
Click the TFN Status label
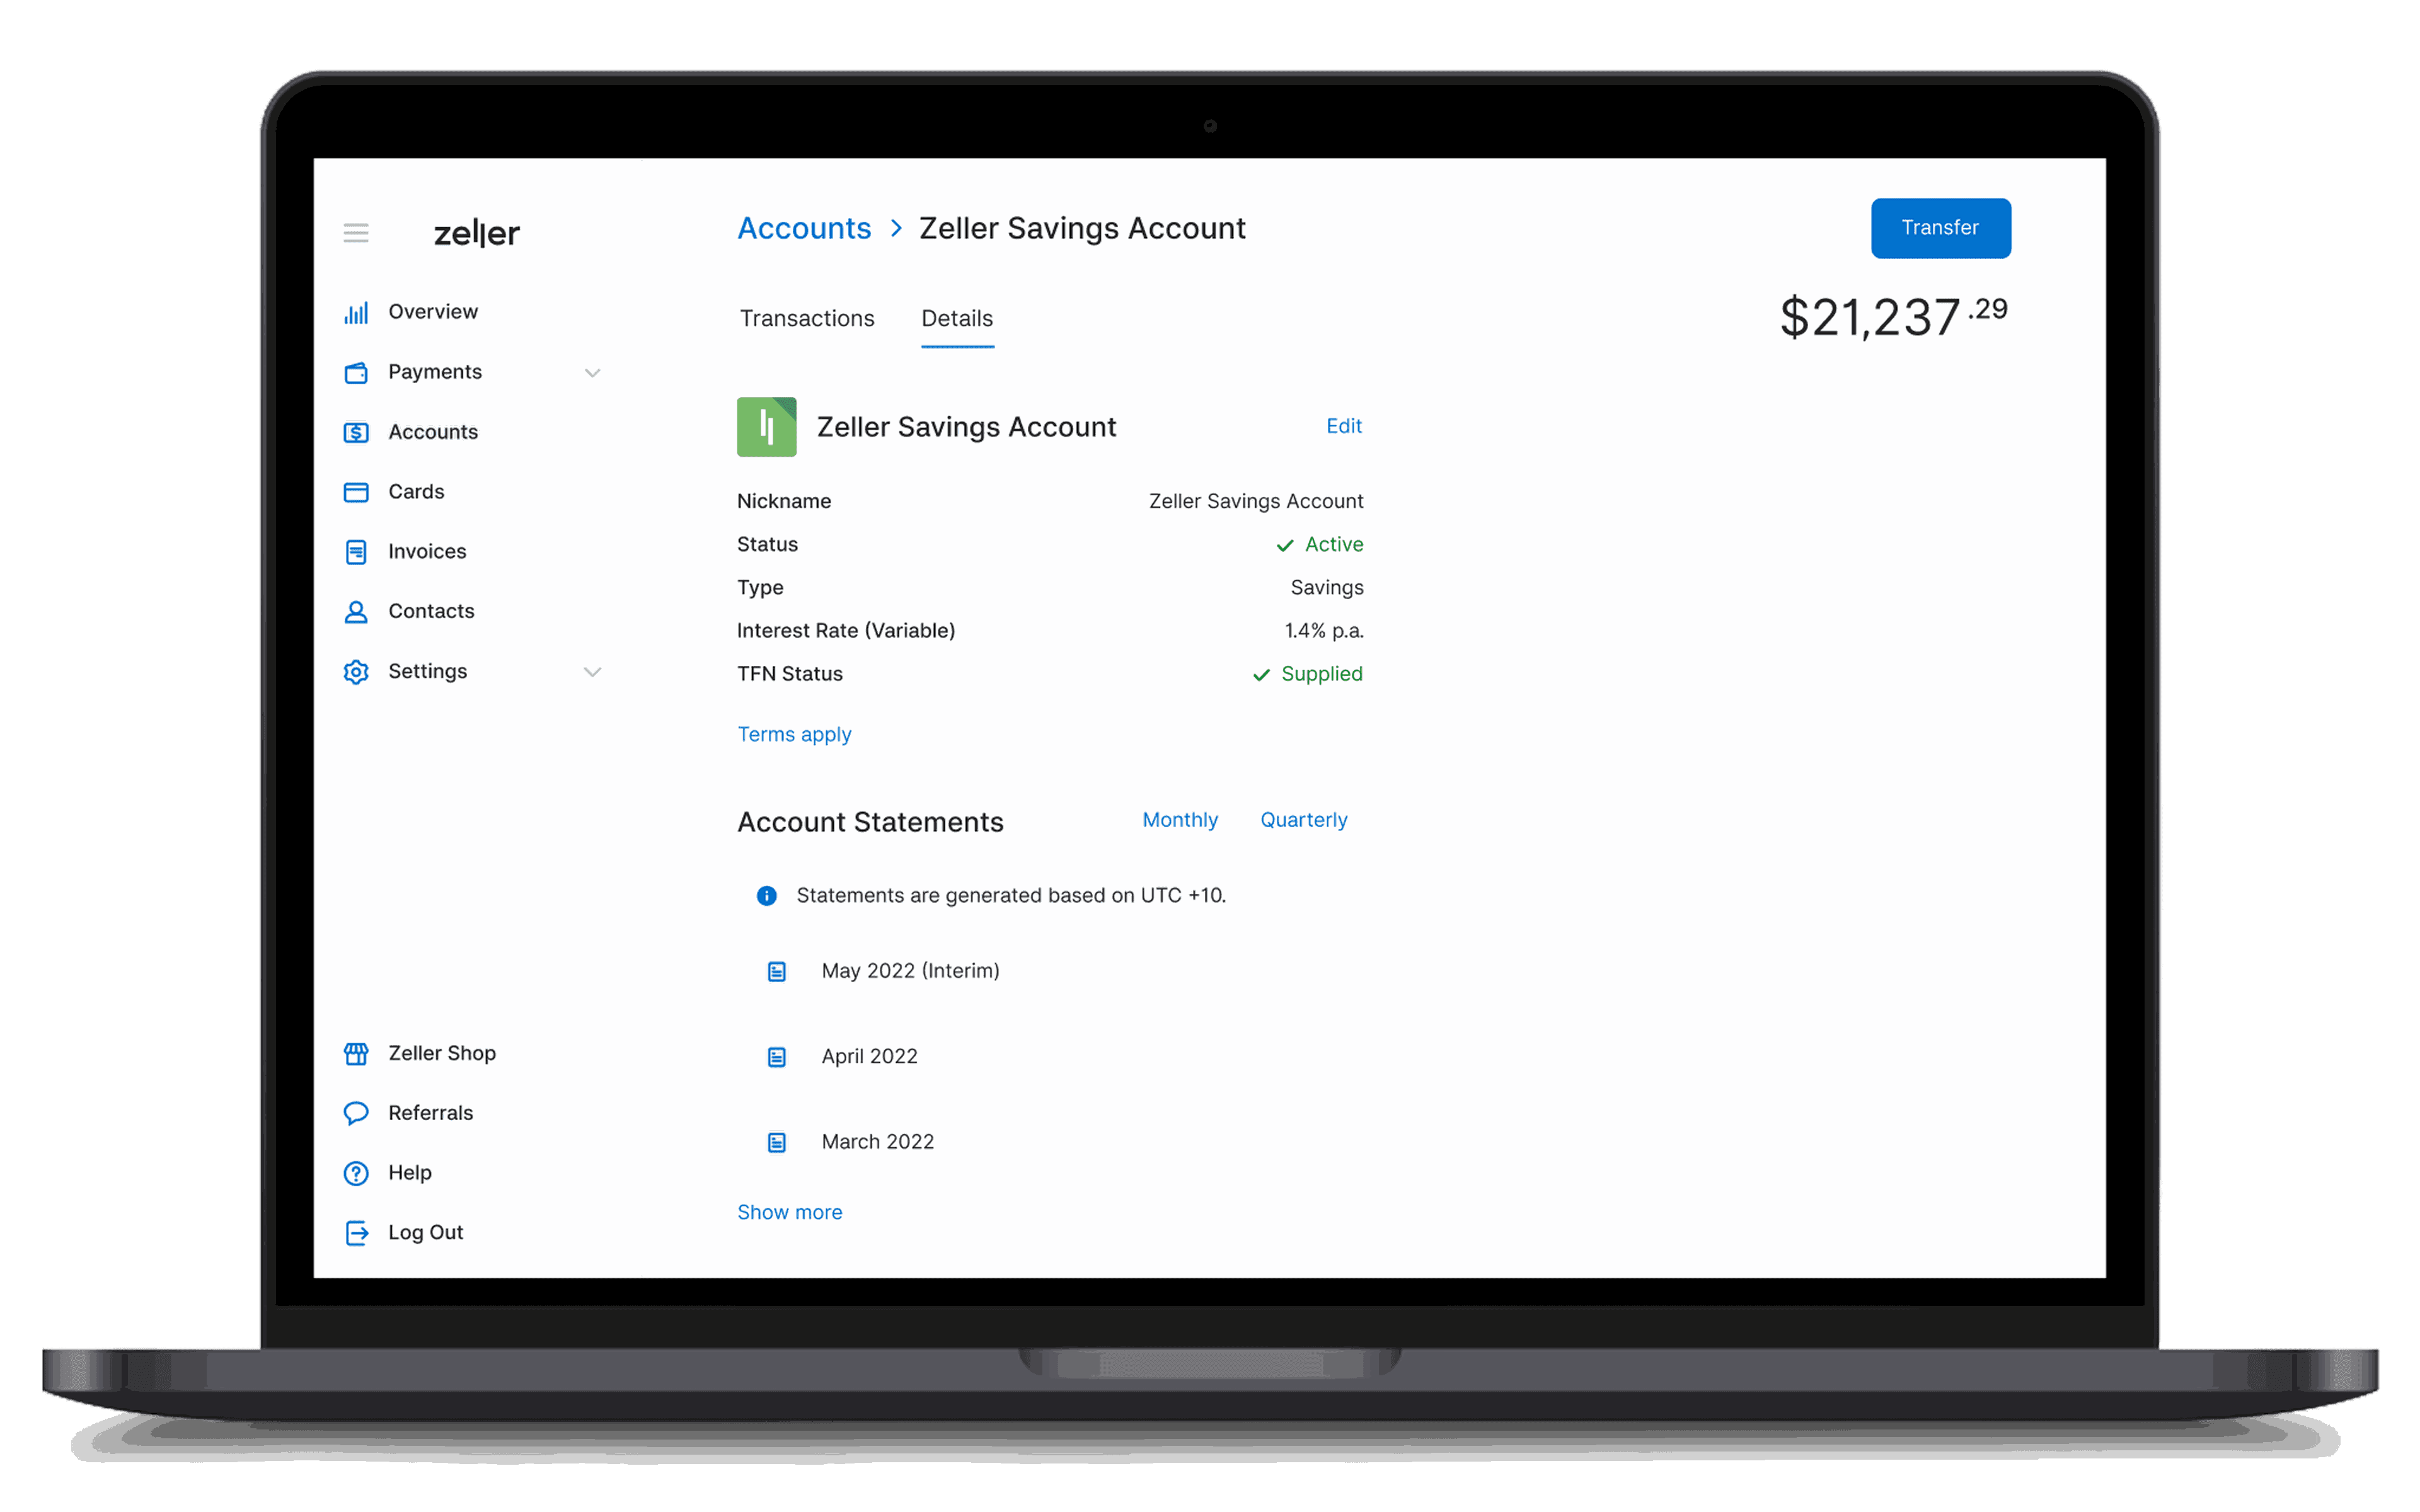point(790,674)
